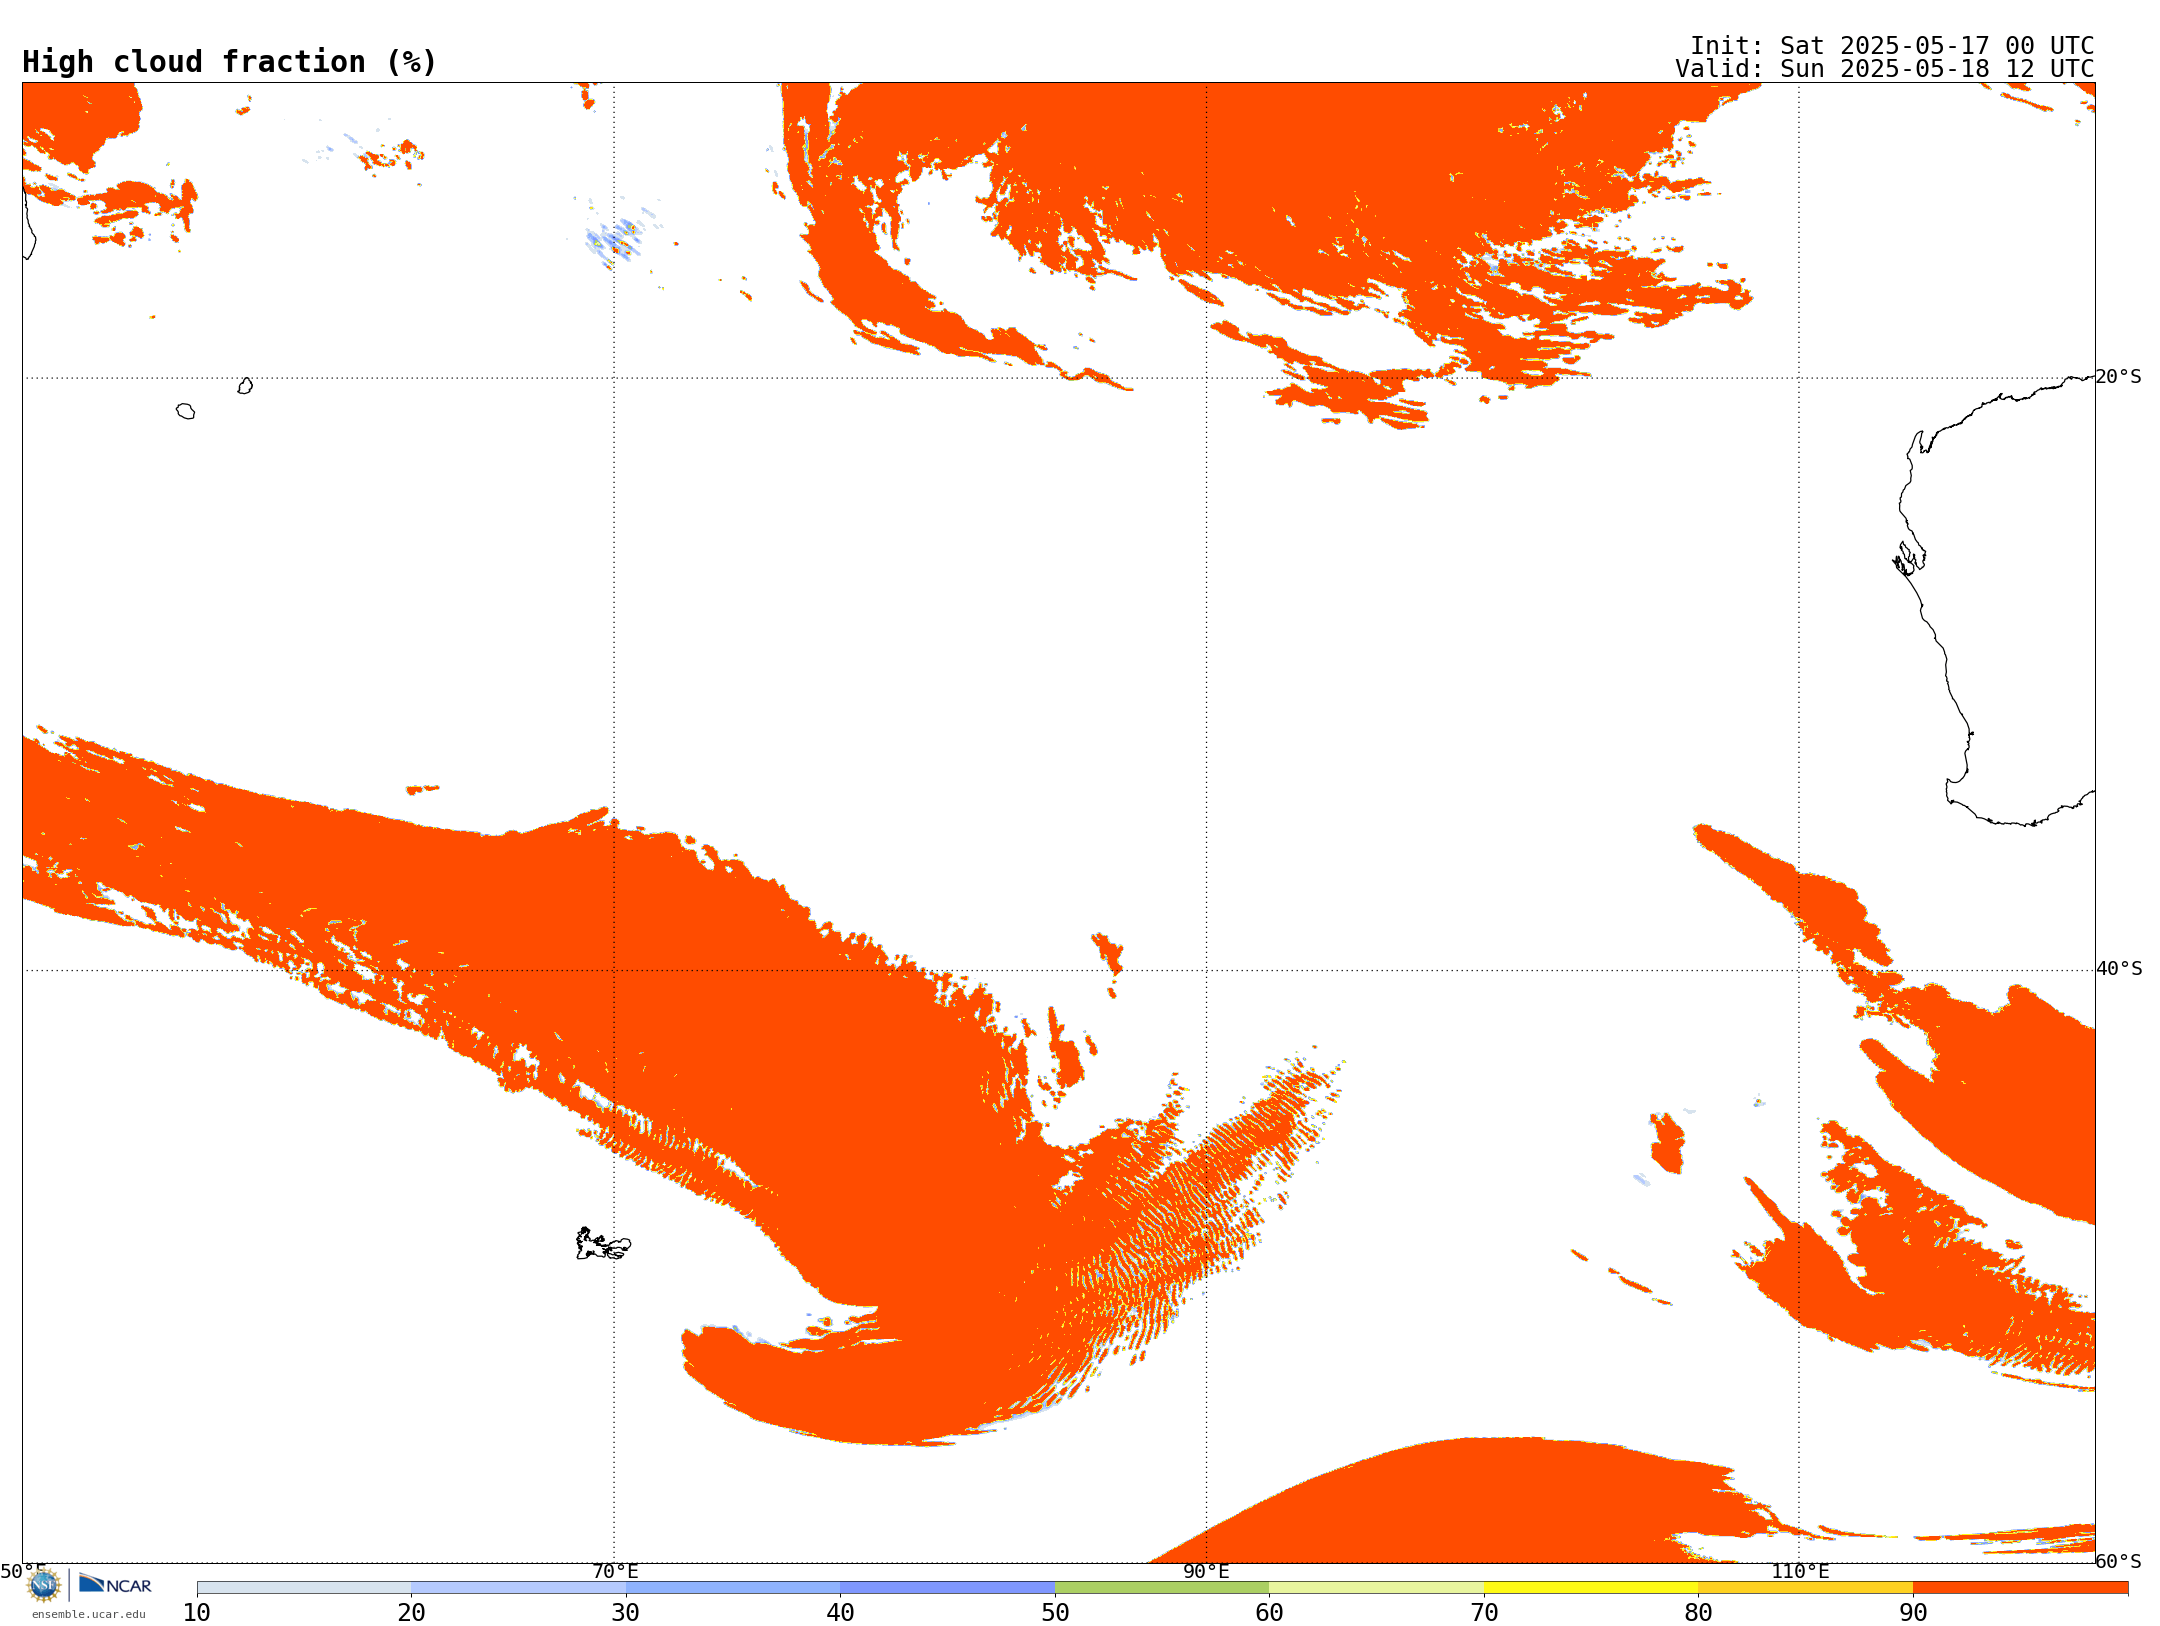
Task: Click the colorbar tick label 90
Action: pyautogui.click(x=1913, y=1613)
